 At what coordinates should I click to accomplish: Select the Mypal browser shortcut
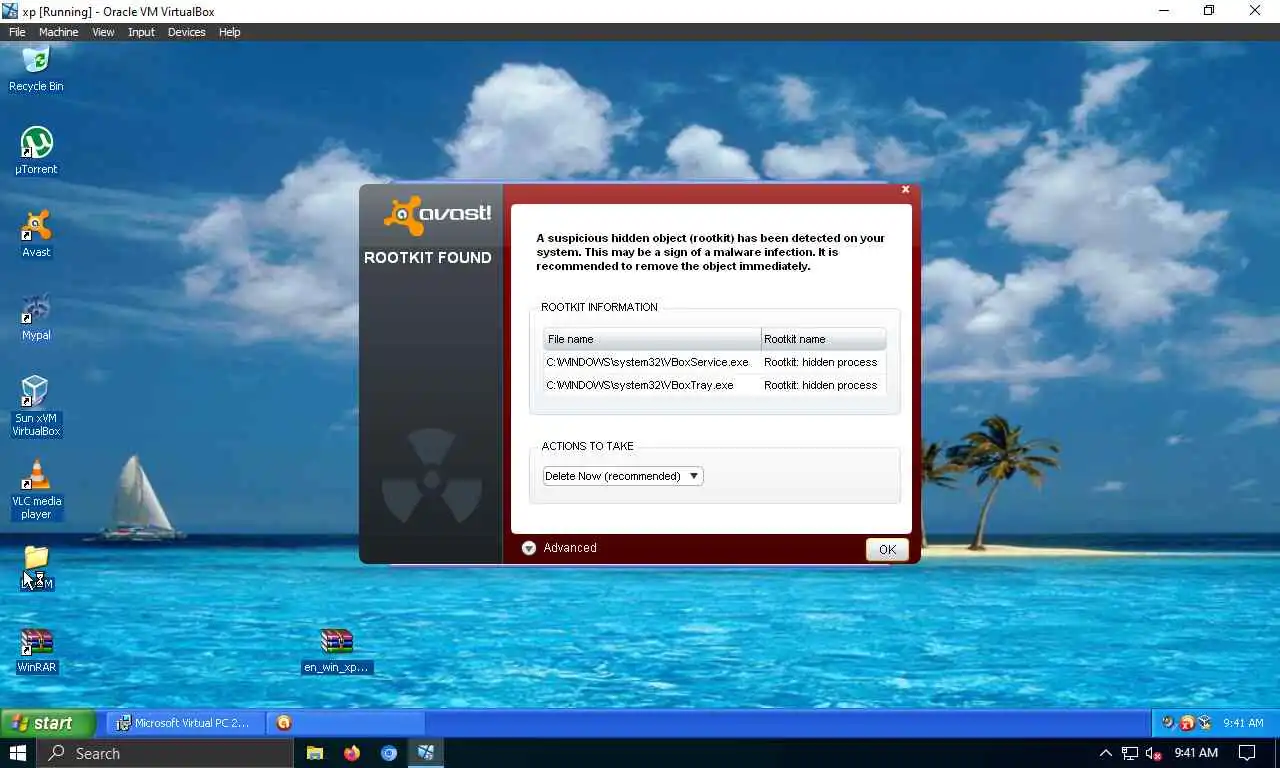36,317
